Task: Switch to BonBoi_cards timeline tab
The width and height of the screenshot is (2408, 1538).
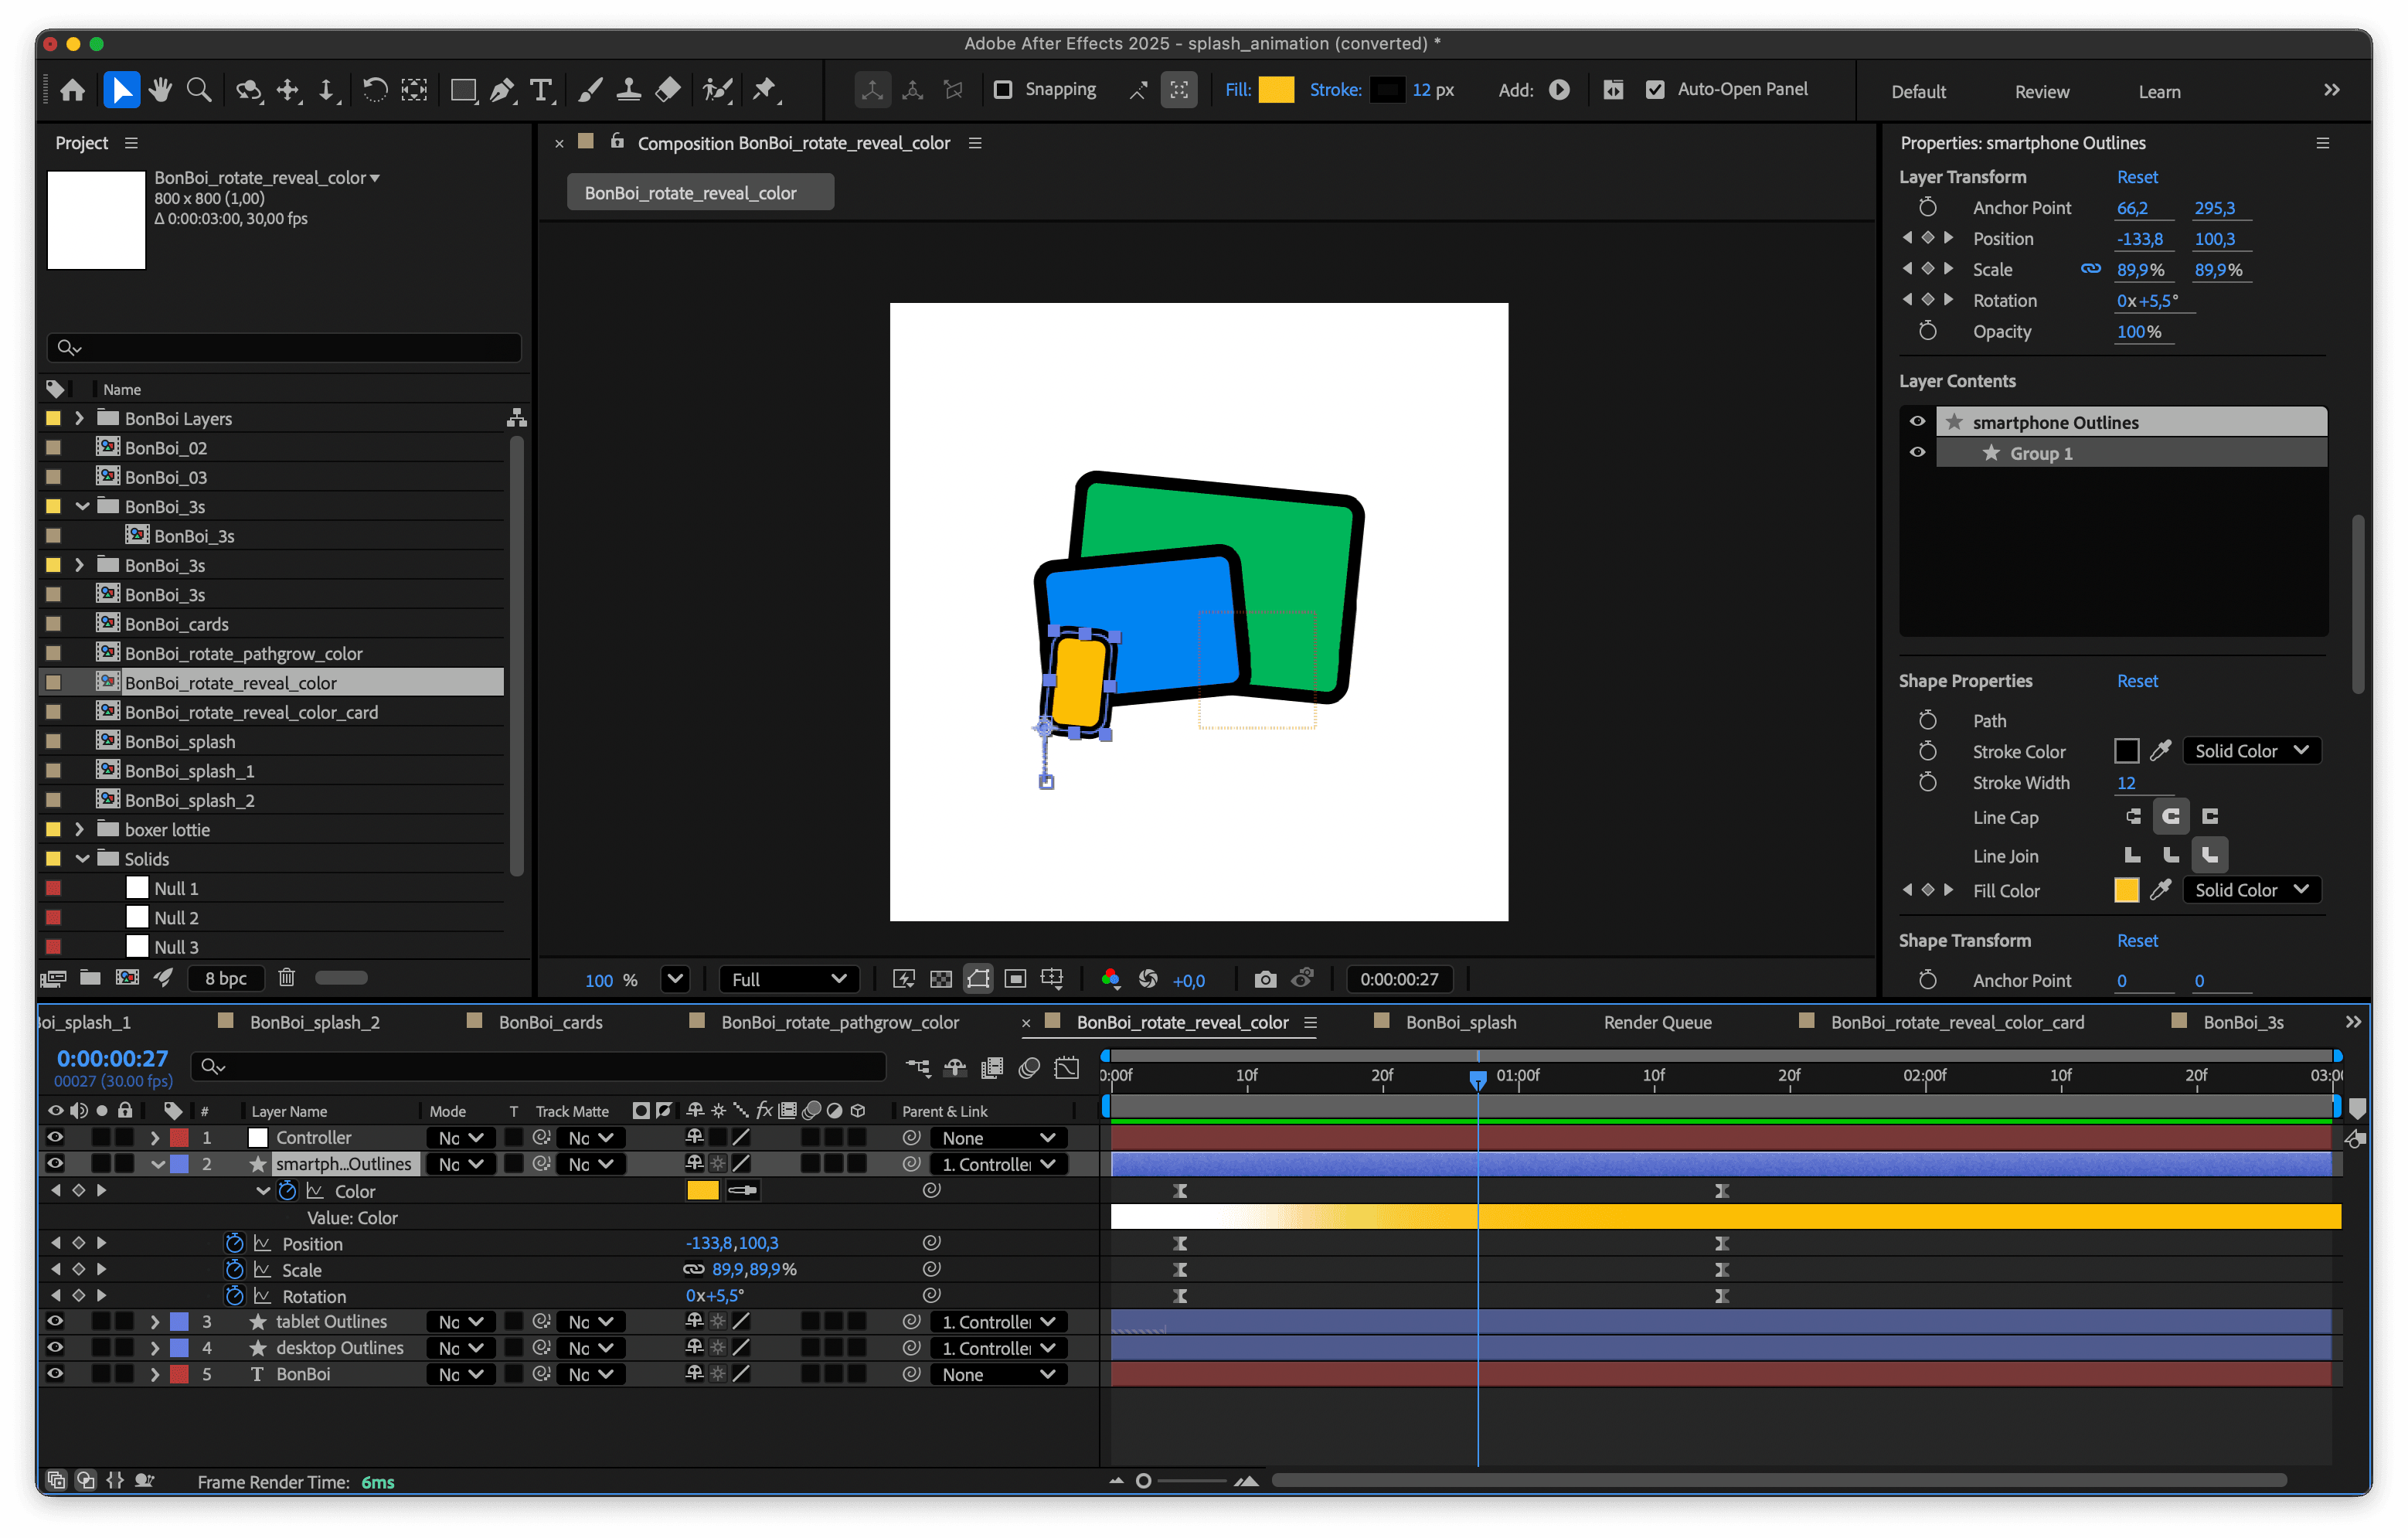Action: [x=550, y=1022]
